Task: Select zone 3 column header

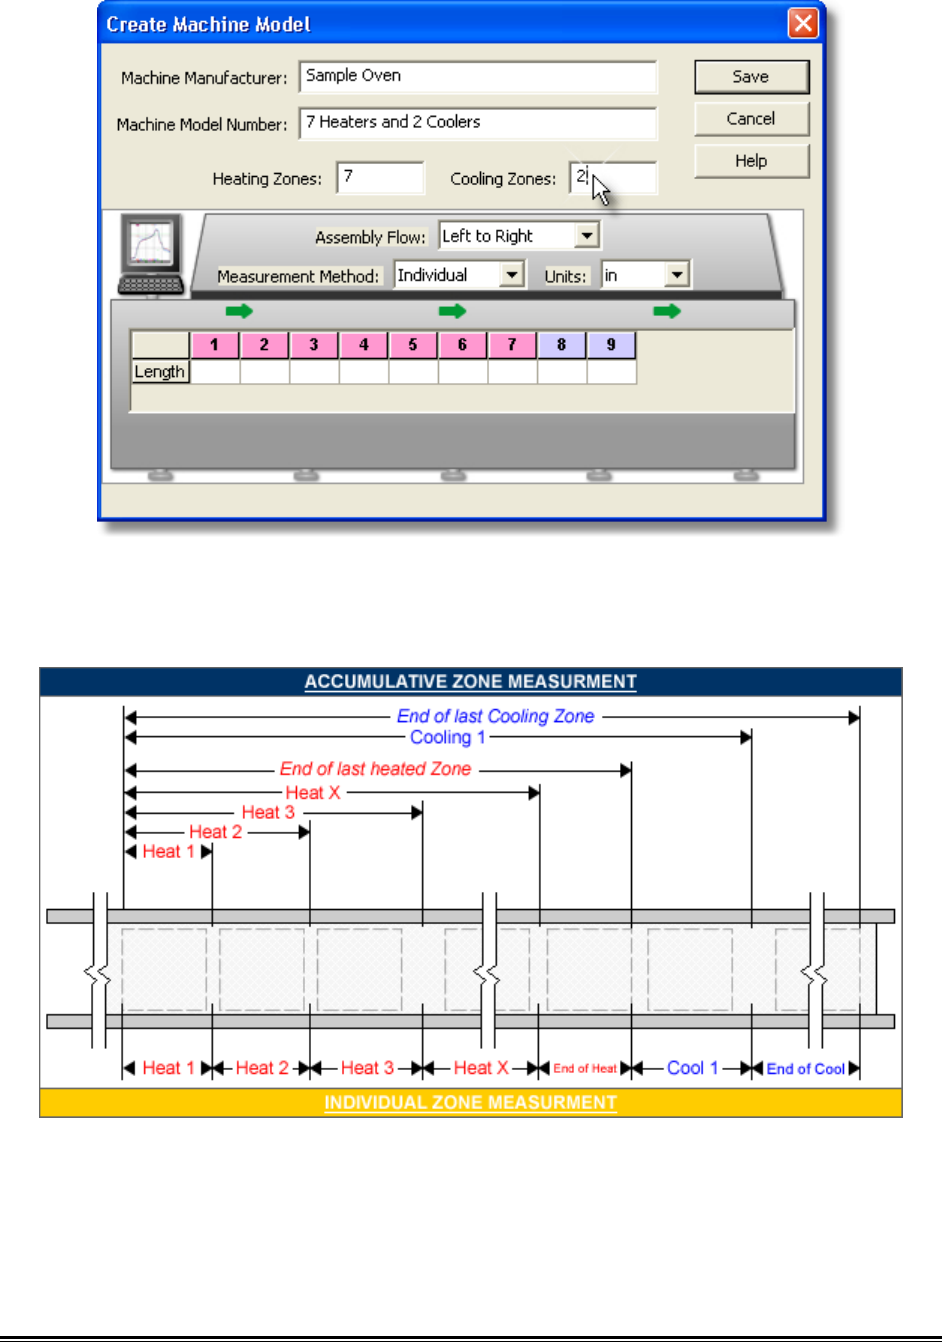Action: pos(314,345)
